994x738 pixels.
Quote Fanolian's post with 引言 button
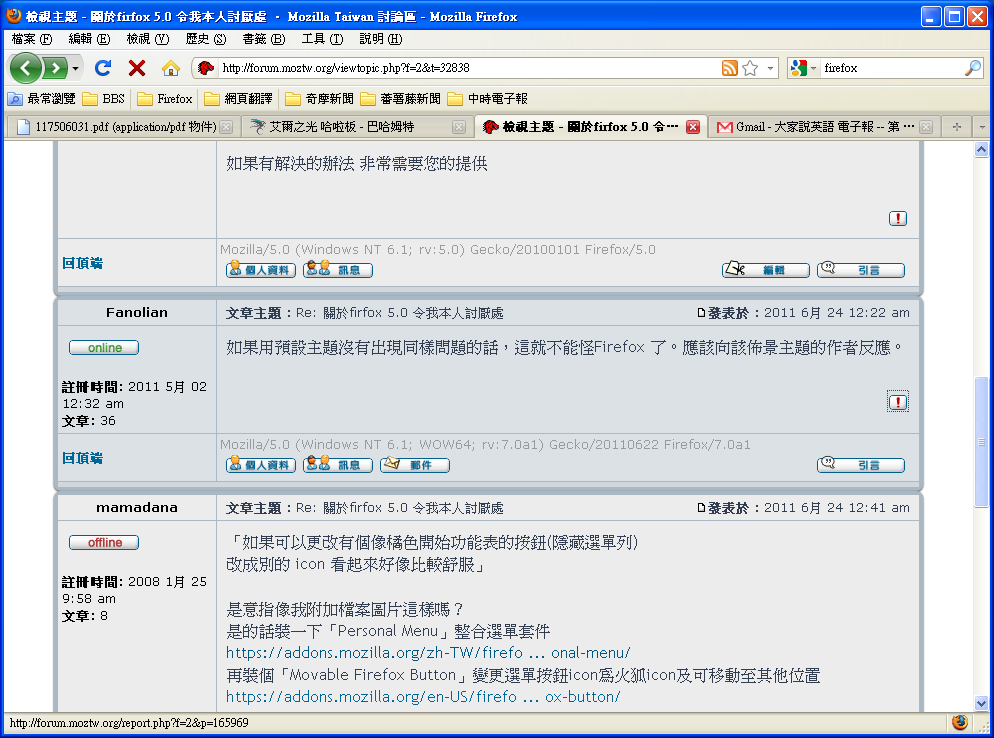pos(861,465)
